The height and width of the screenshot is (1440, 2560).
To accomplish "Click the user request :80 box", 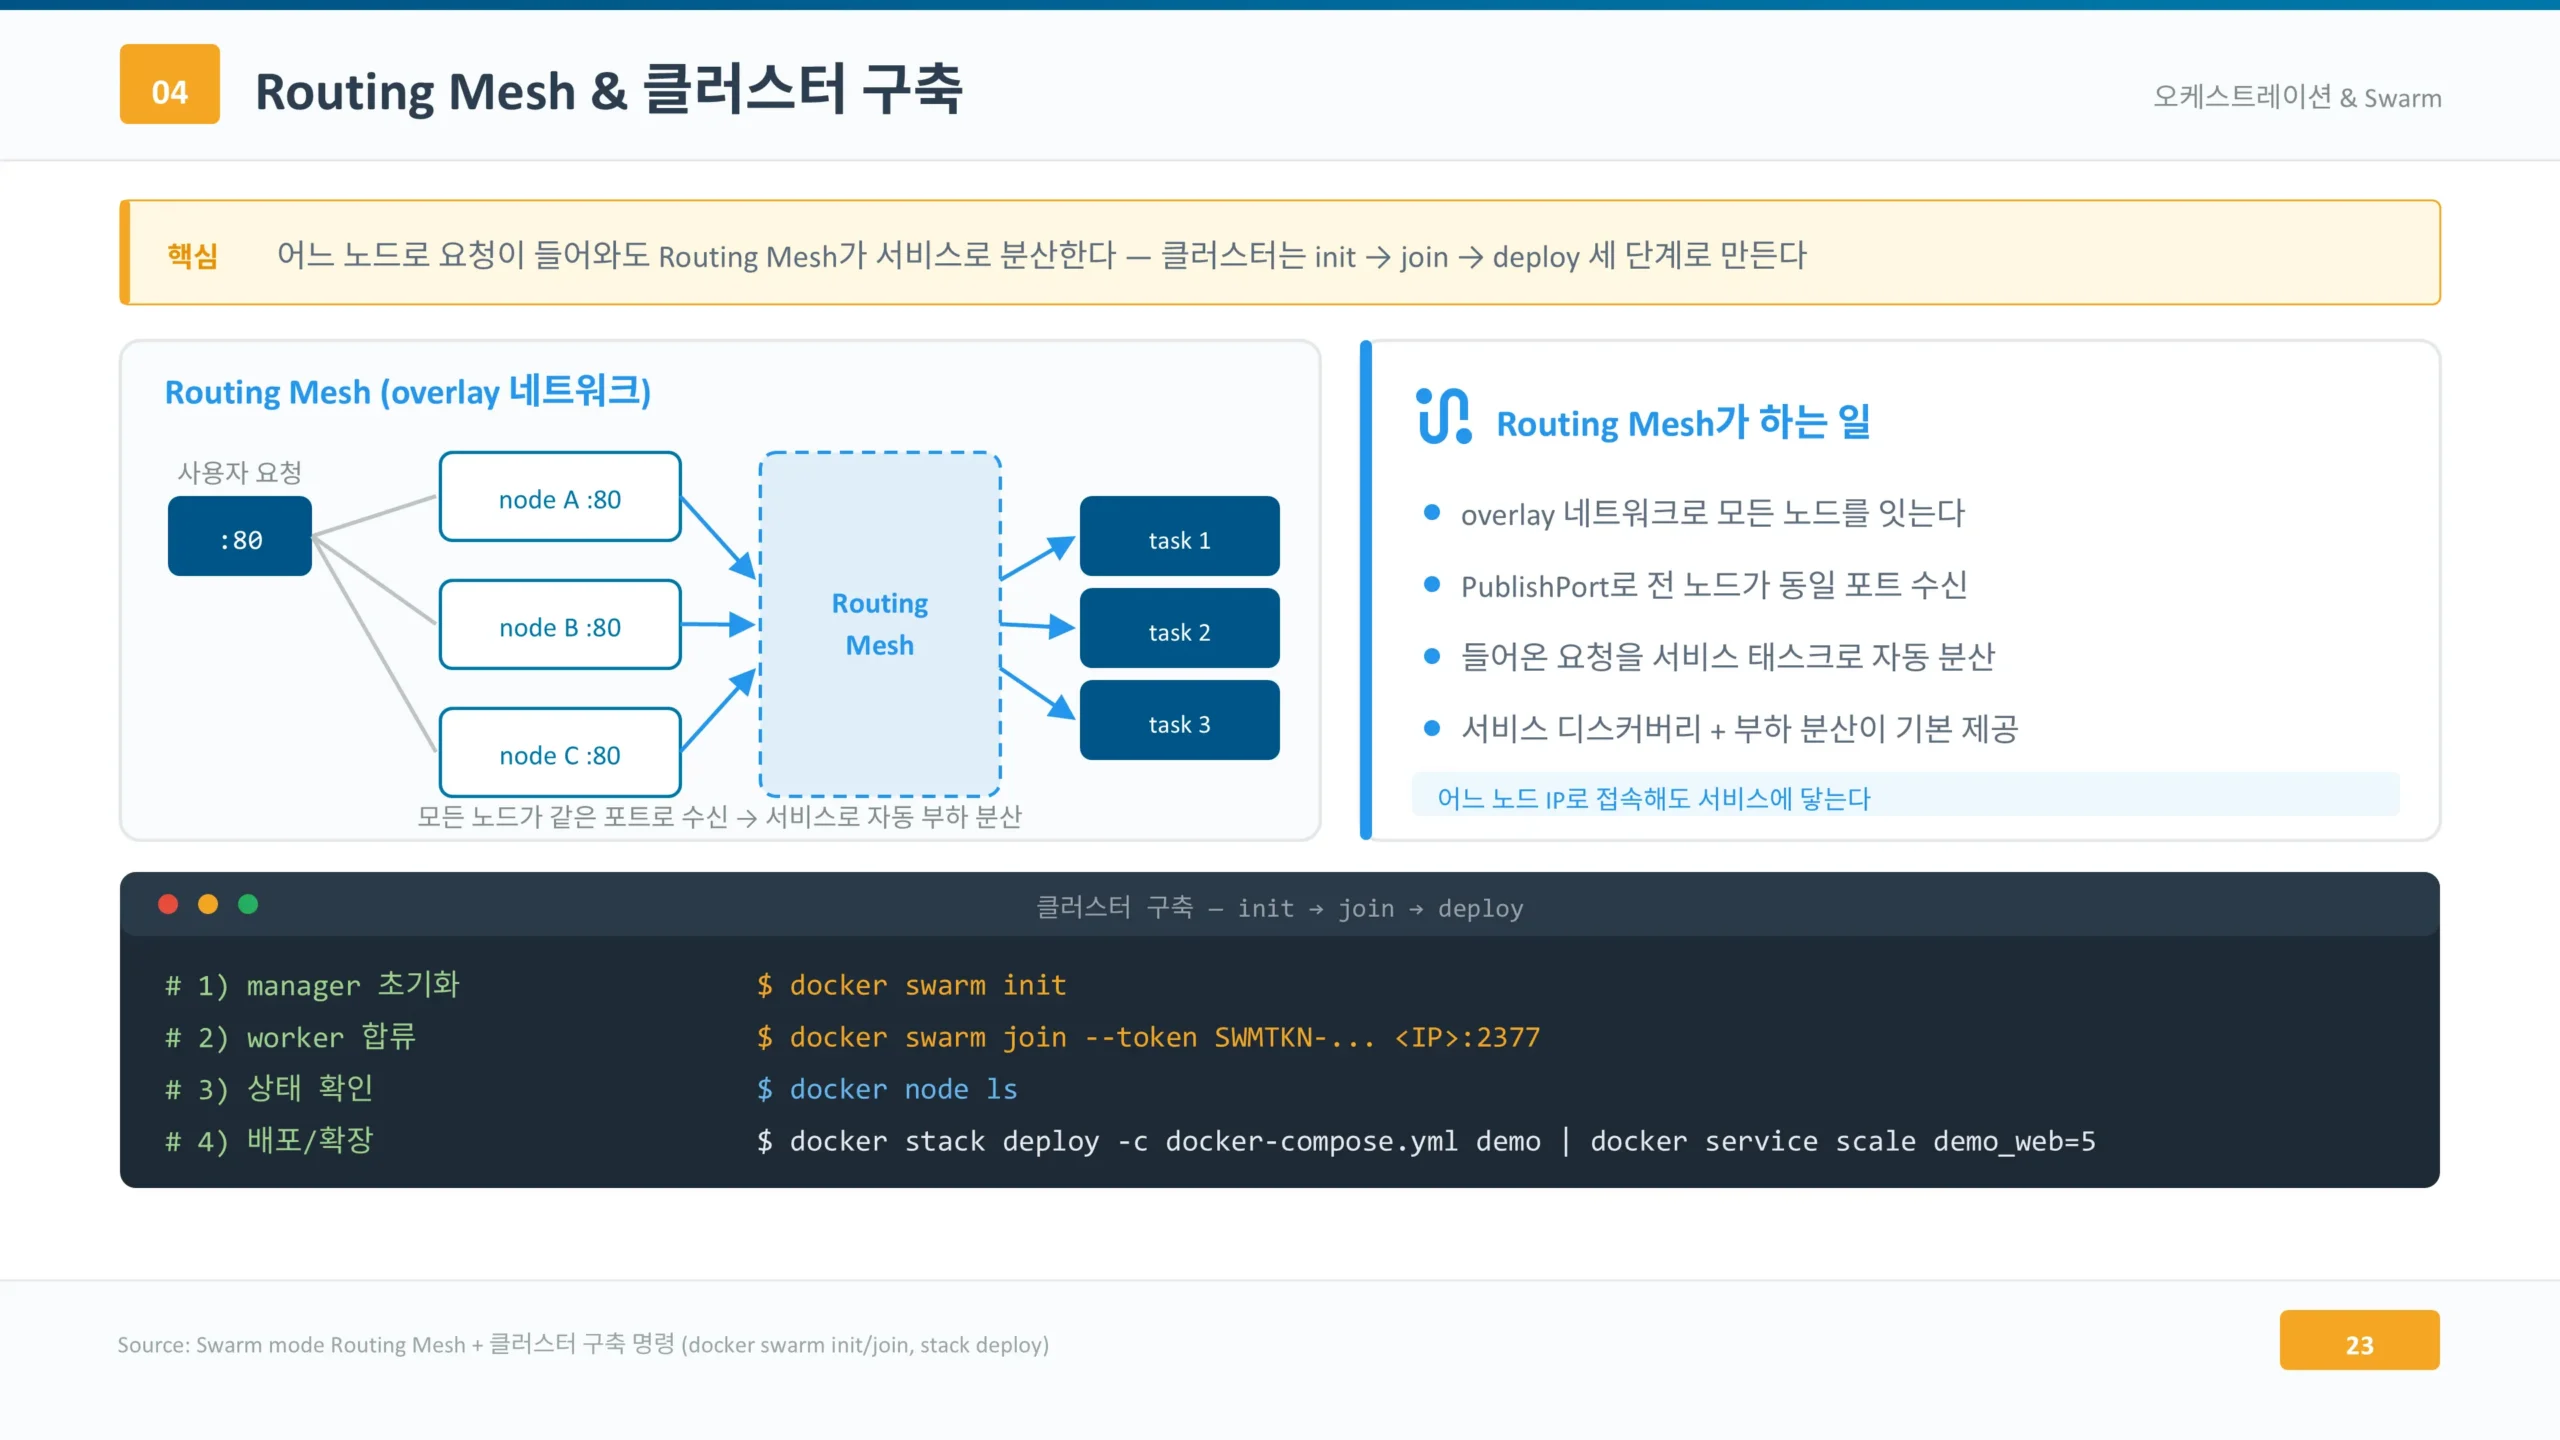I will tap(240, 536).
